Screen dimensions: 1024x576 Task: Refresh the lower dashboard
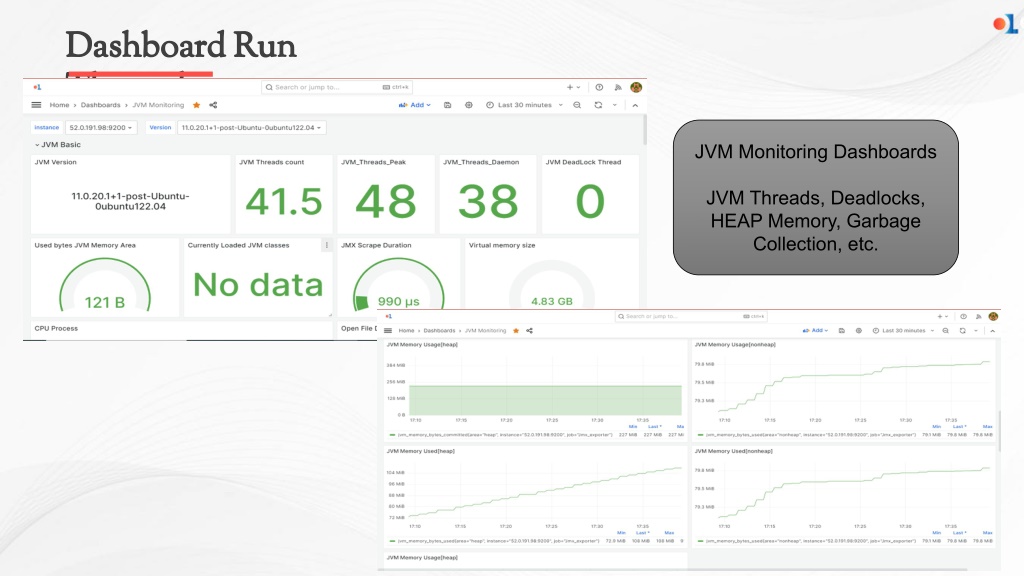[x=963, y=330]
